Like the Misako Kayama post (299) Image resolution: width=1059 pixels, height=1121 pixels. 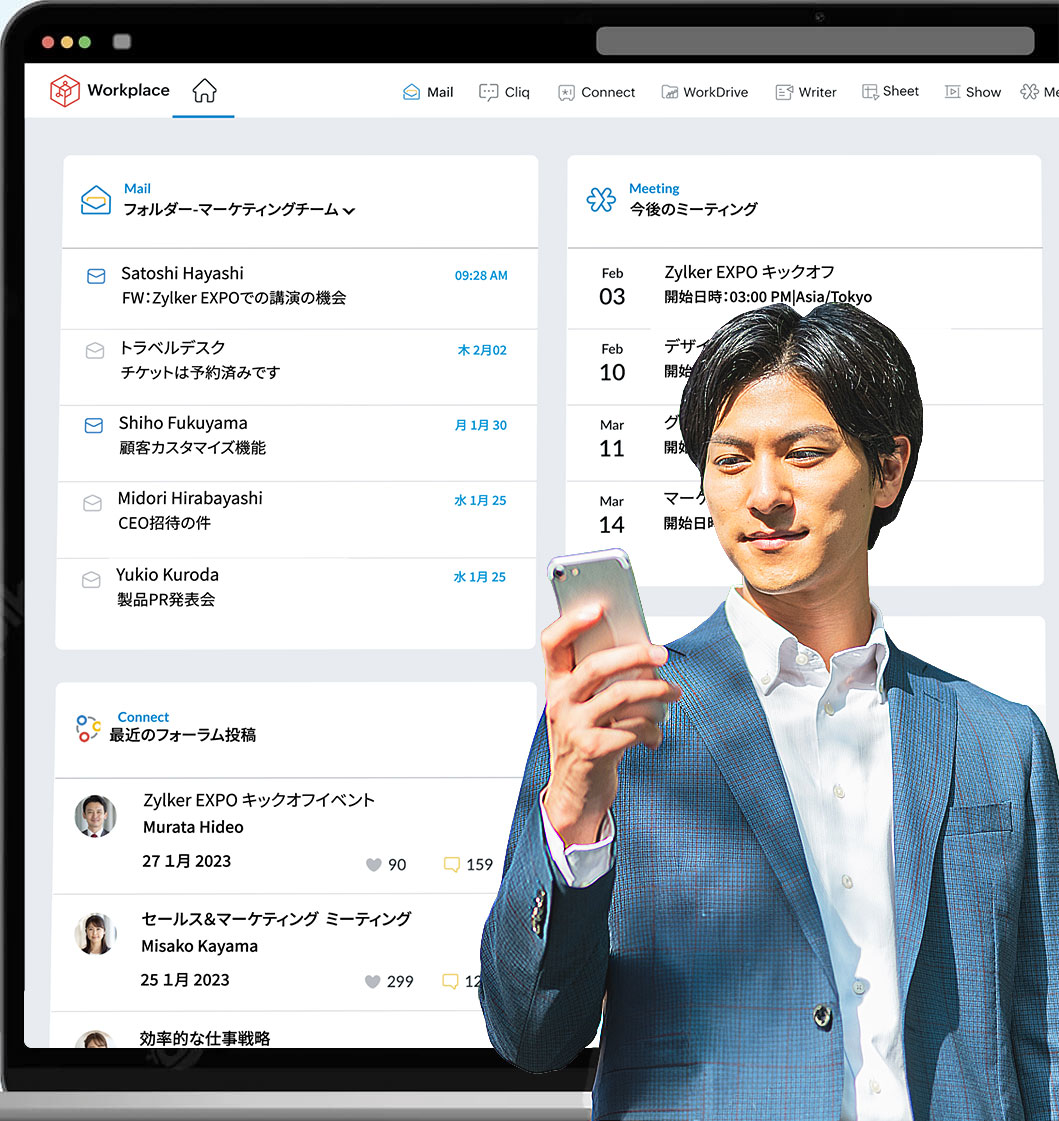(x=388, y=981)
